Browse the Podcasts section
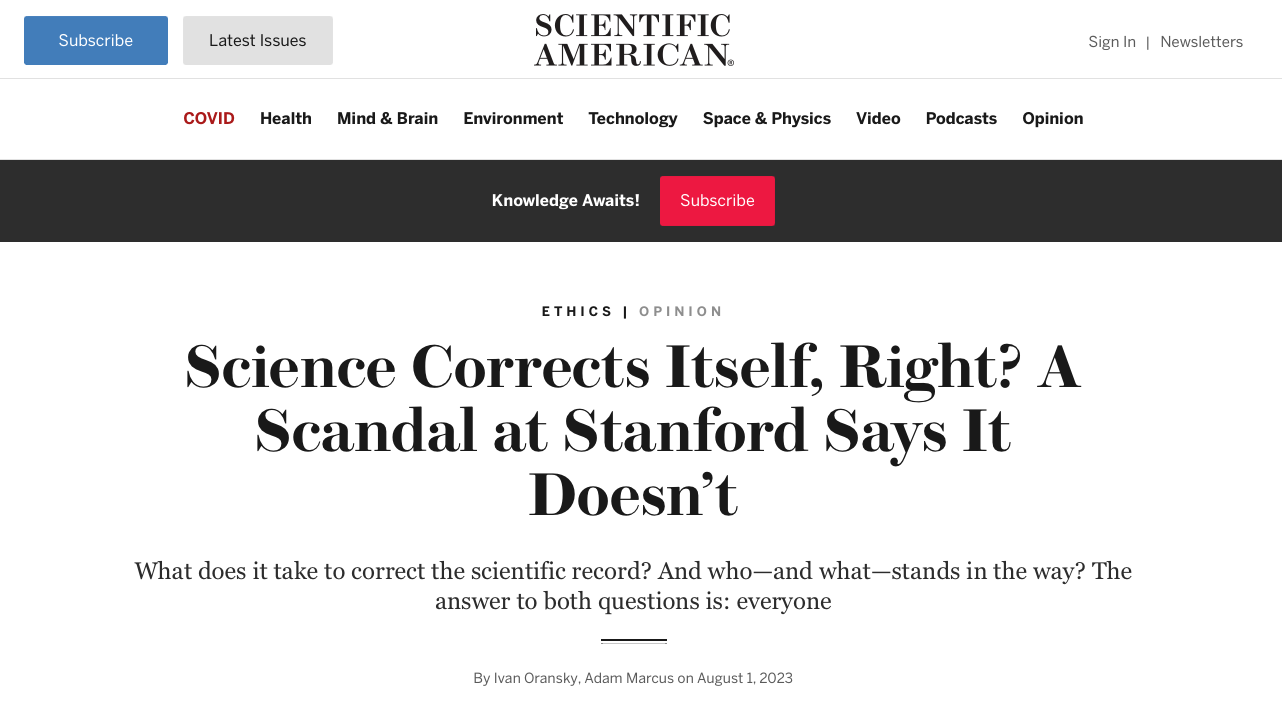Image resolution: width=1282 pixels, height=705 pixels. tap(961, 118)
